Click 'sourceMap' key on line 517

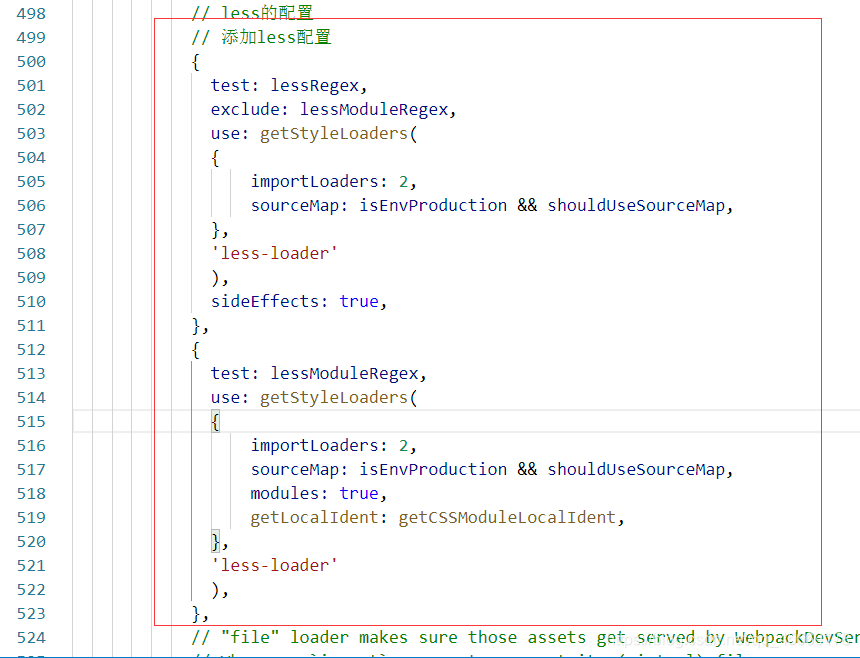click(x=295, y=469)
